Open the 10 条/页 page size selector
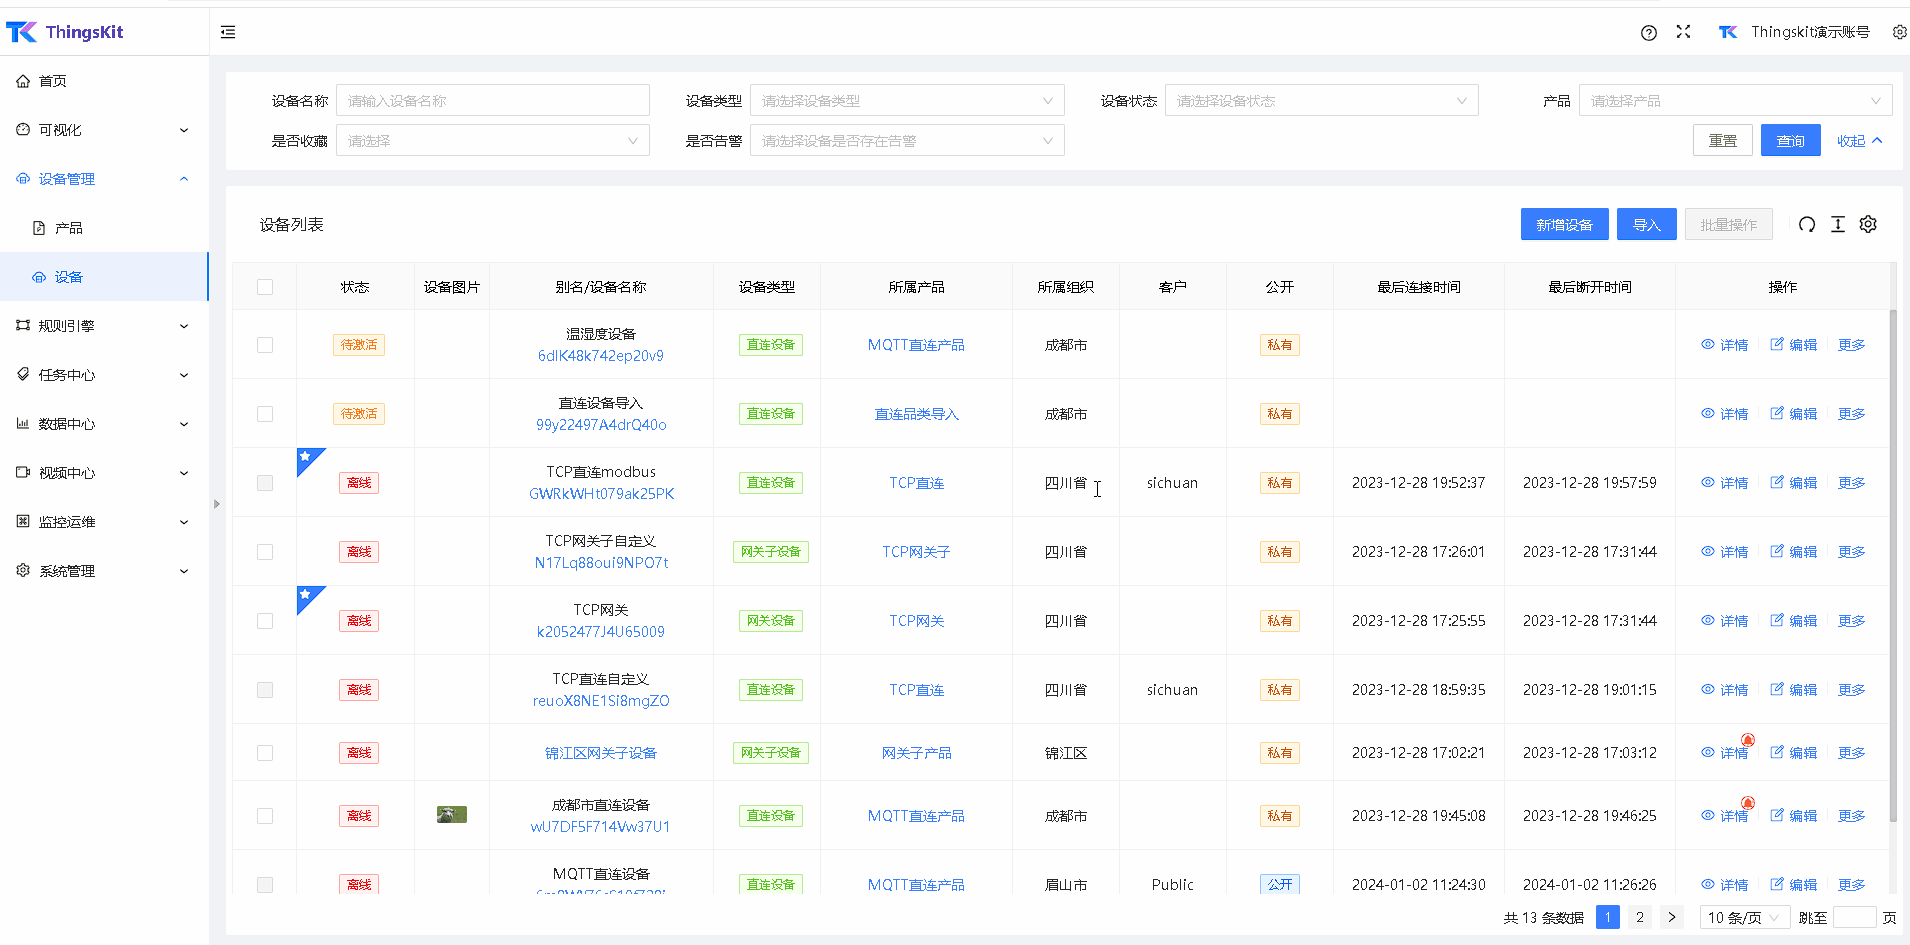 (x=1743, y=918)
